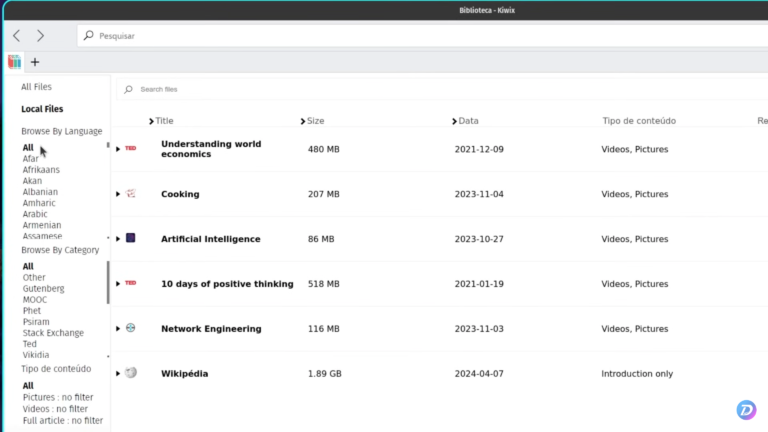Viewport: 768px width, 432px height.
Task: Select Local Files in sidebar
Action: (42, 109)
